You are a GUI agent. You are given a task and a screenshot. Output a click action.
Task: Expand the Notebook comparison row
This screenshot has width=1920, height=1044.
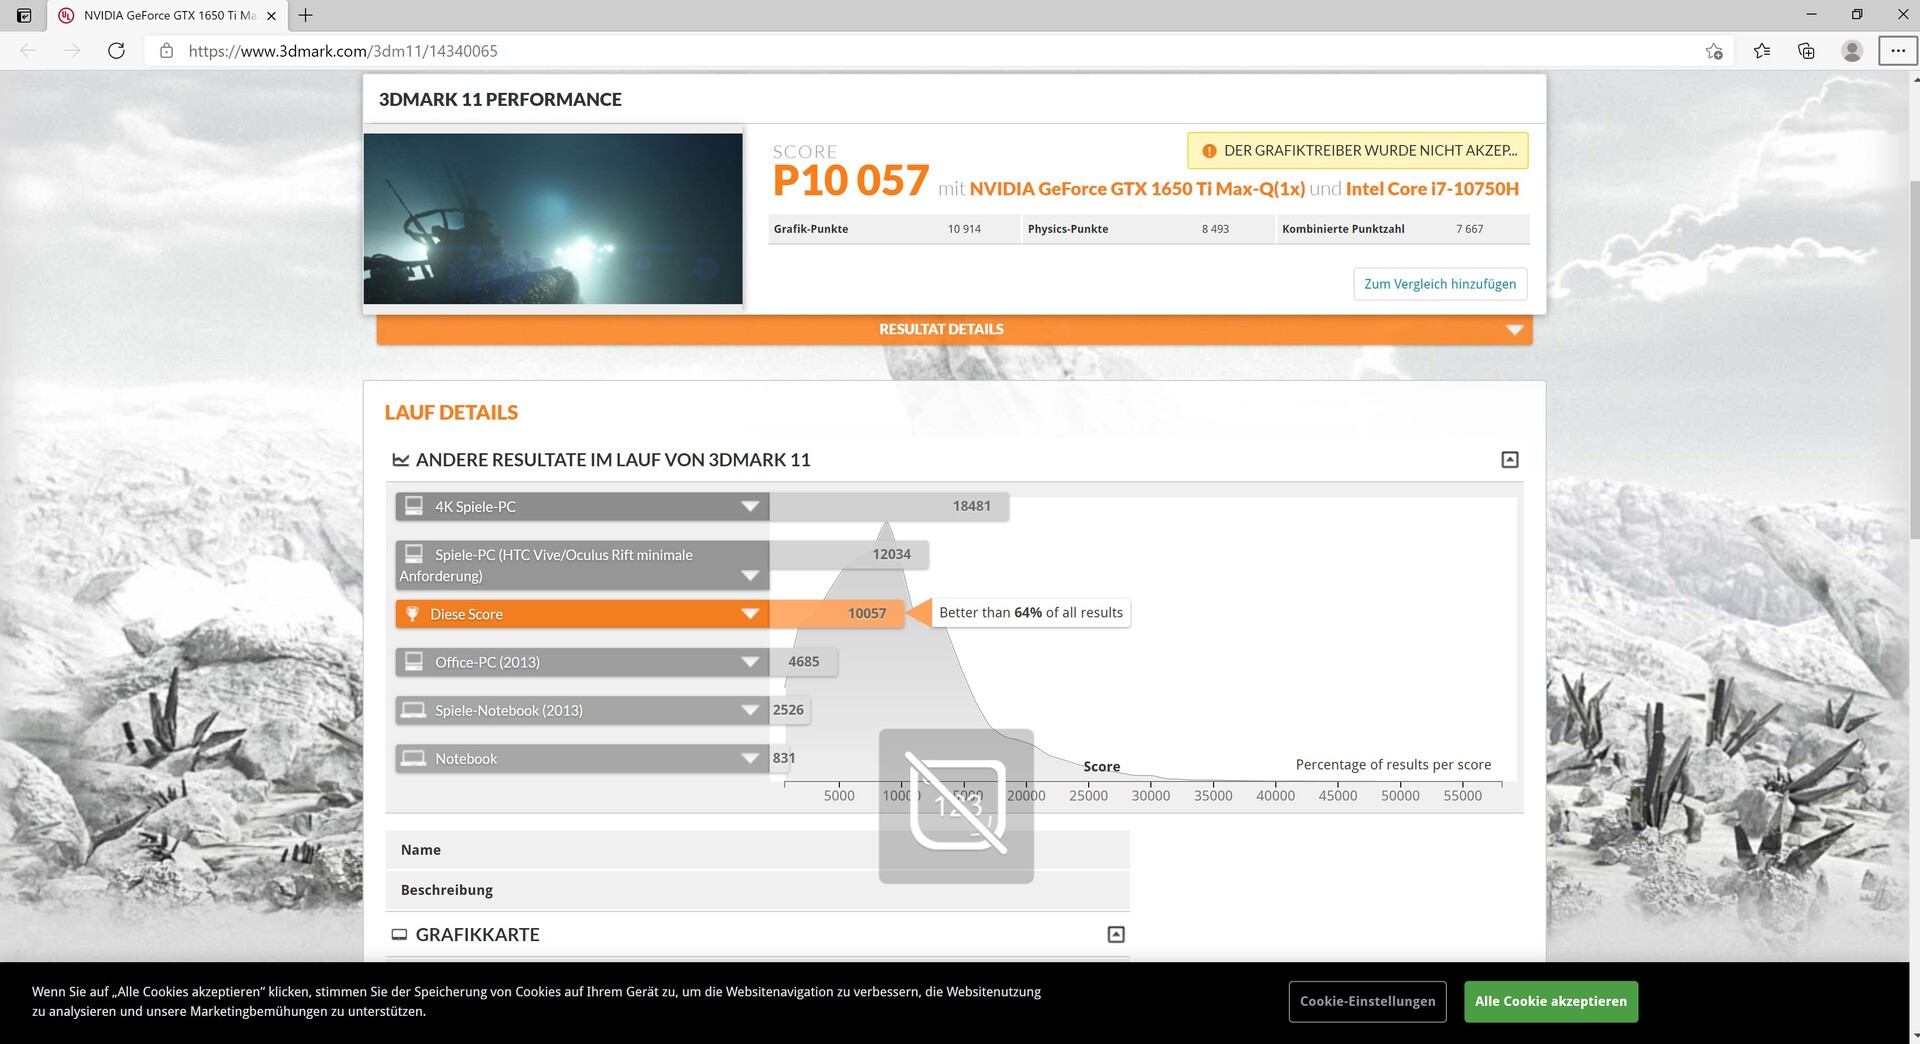pyautogui.click(x=750, y=758)
